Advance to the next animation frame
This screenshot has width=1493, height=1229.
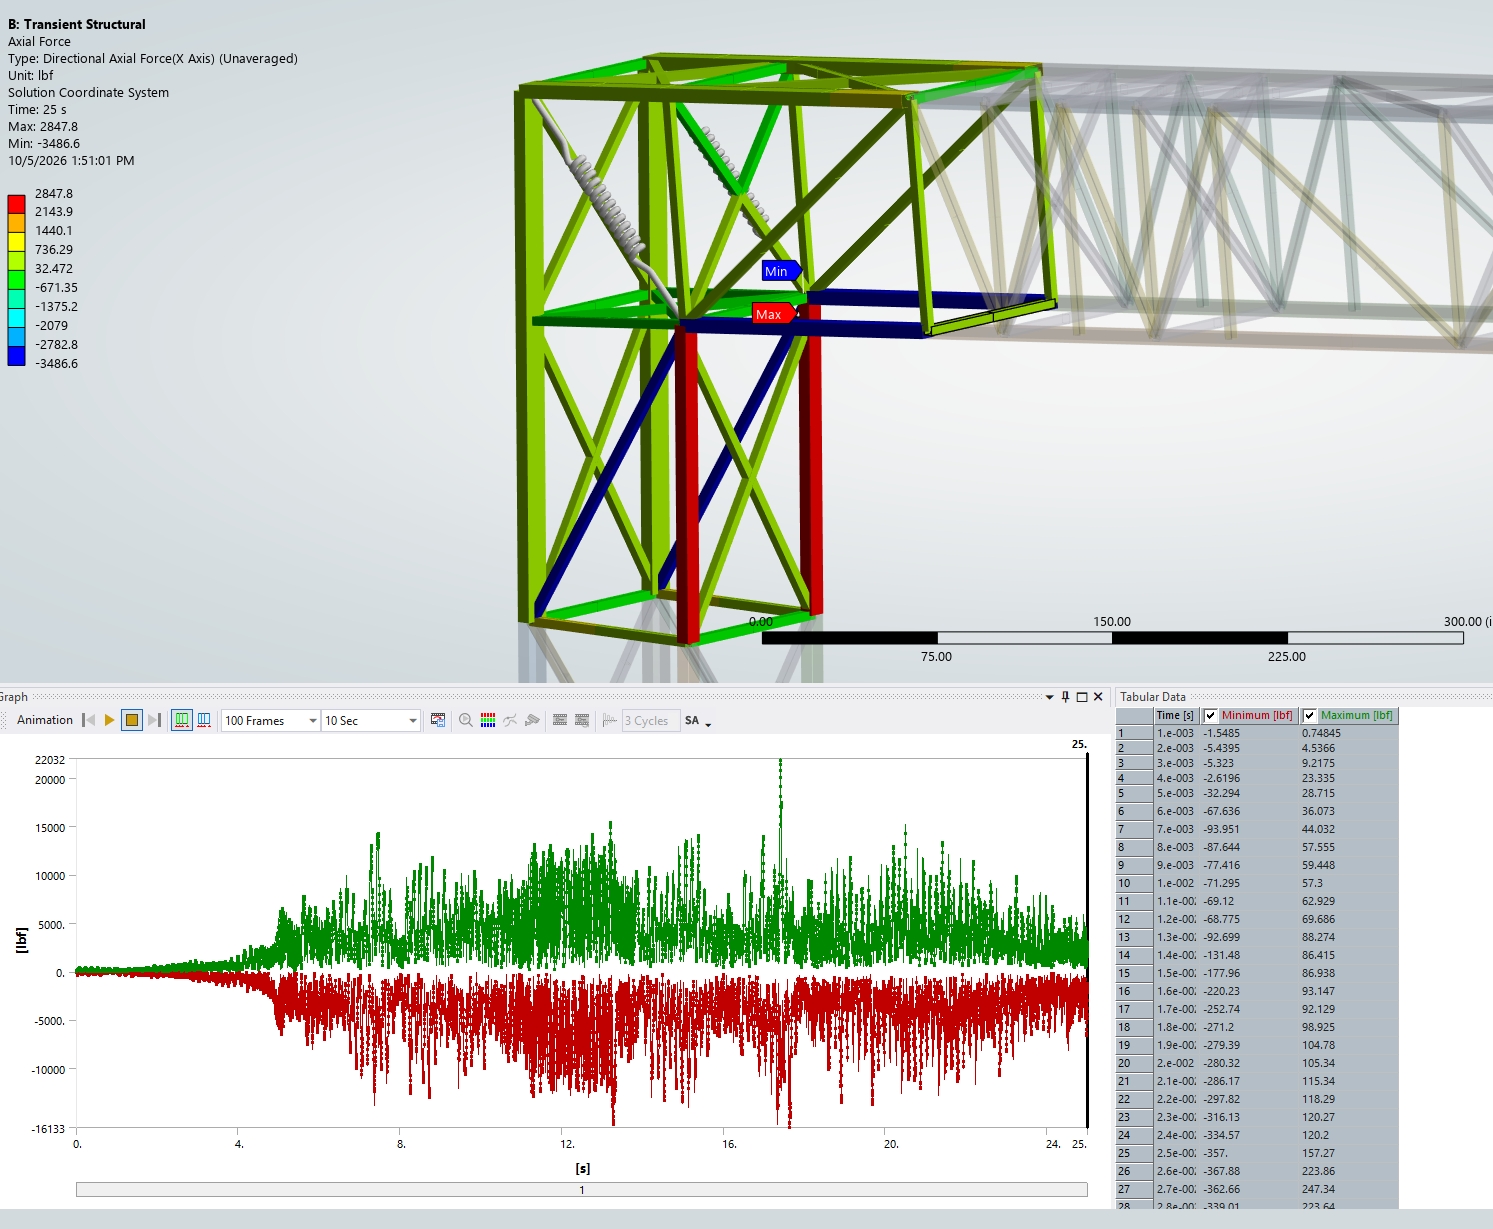(154, 720)
